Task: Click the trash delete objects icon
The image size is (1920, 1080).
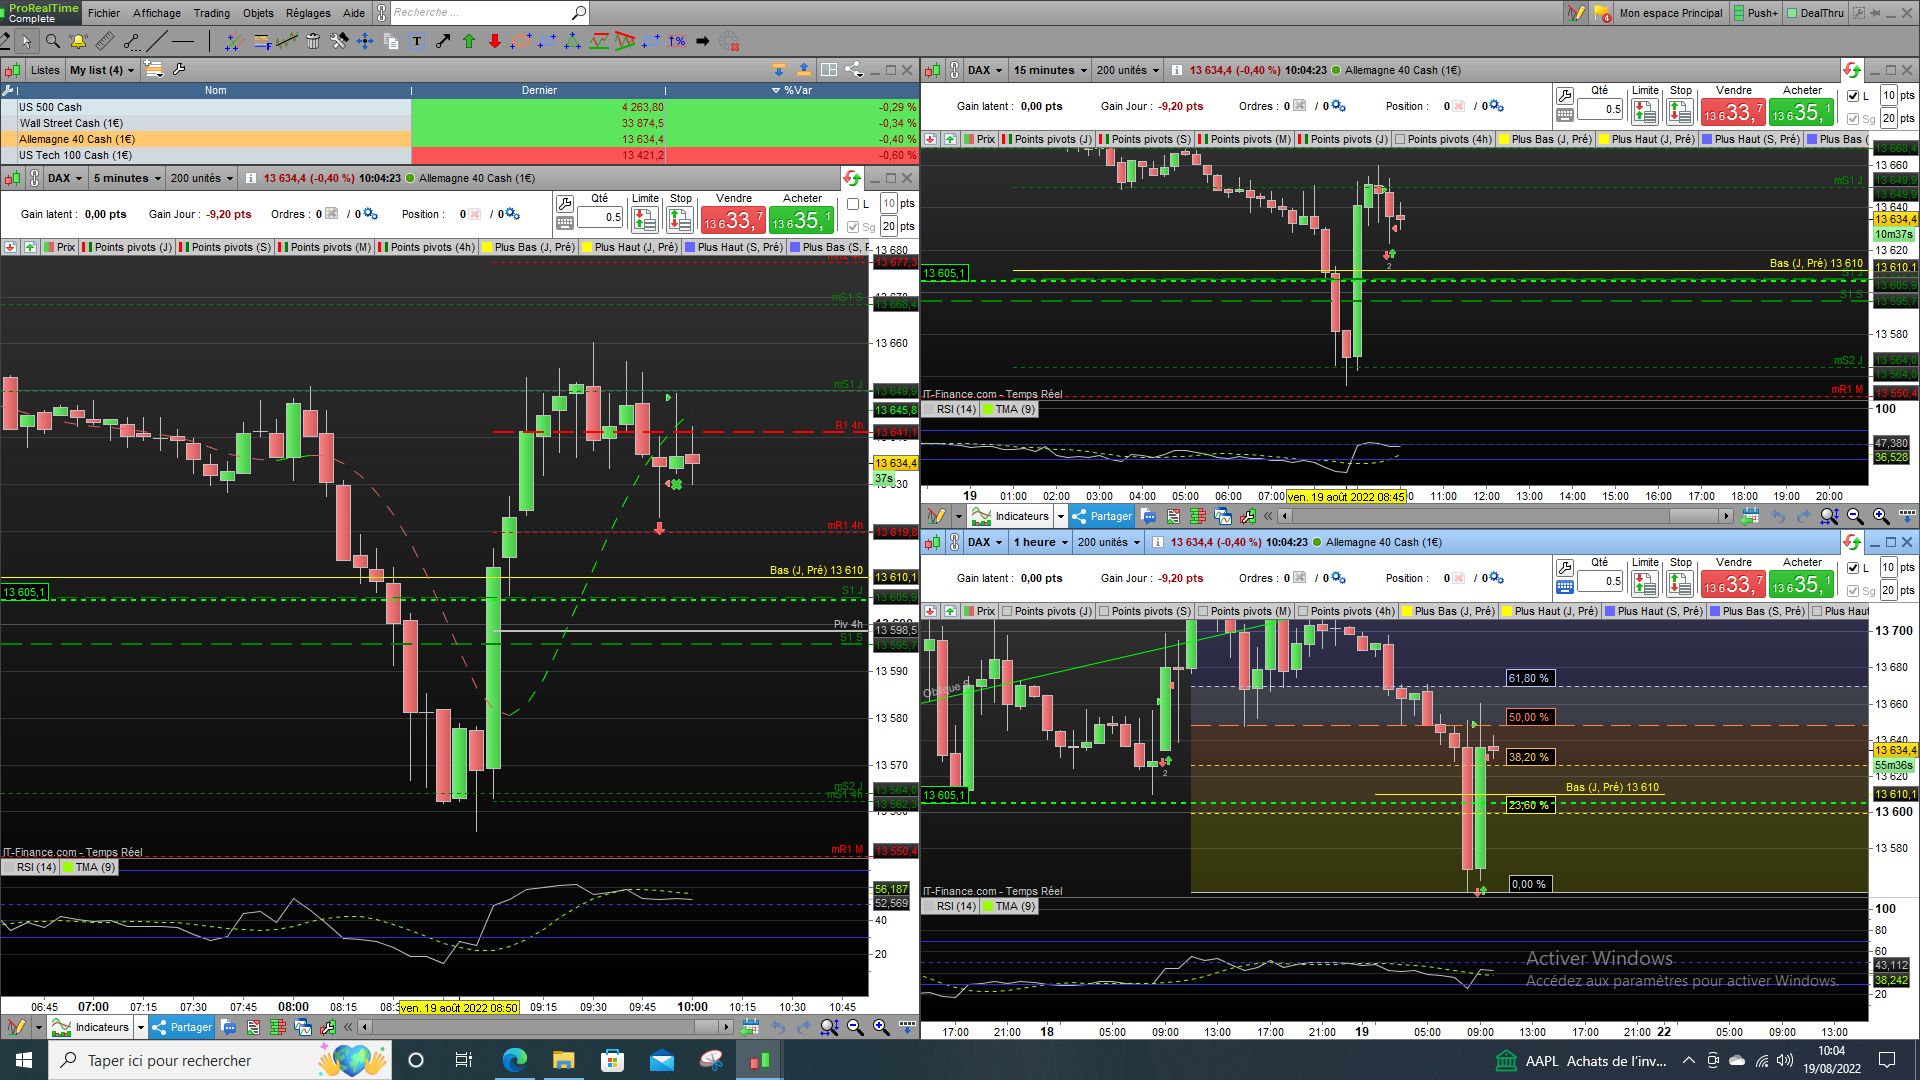Action: [x=313, y=41]
